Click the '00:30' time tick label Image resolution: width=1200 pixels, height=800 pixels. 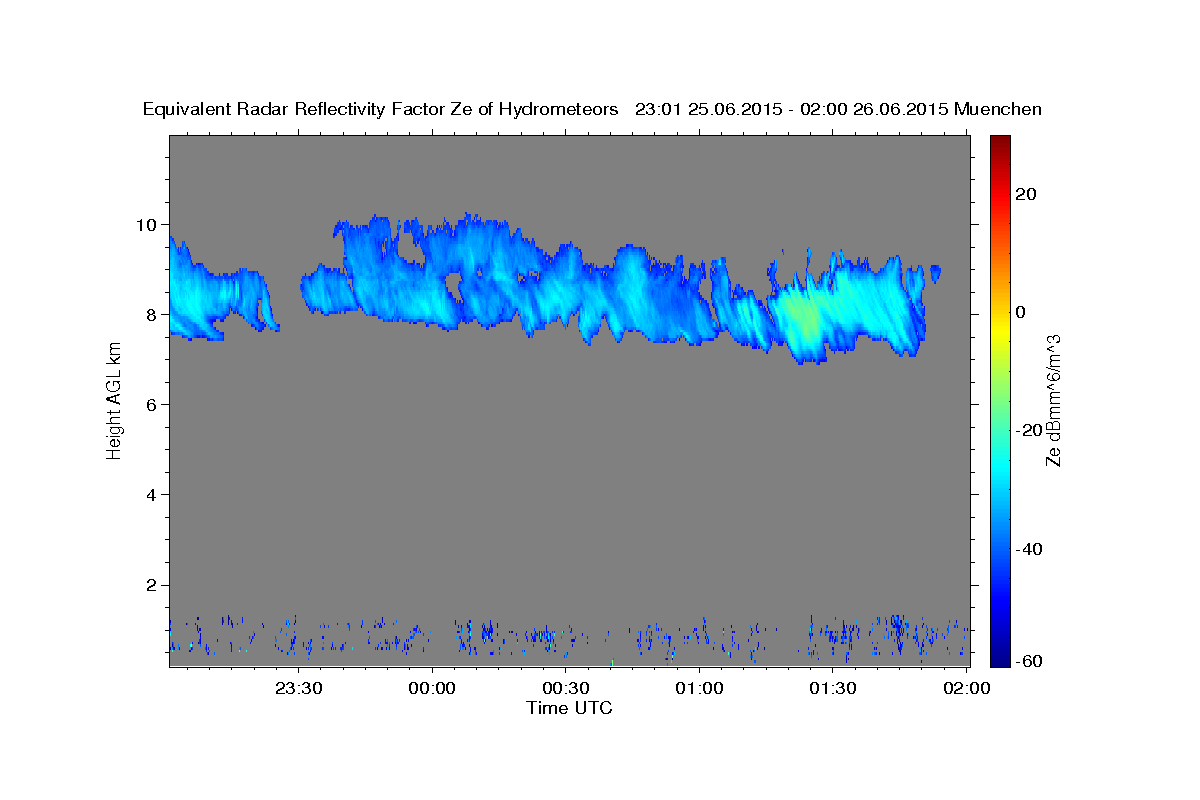(x=566, y=688)
